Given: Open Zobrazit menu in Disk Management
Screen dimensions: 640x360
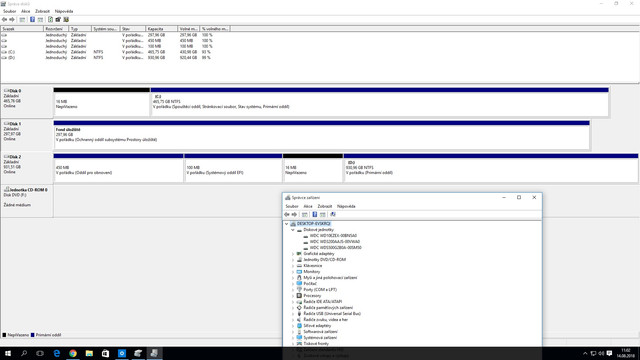Looking at the screenshot, I should coord(42,11).
